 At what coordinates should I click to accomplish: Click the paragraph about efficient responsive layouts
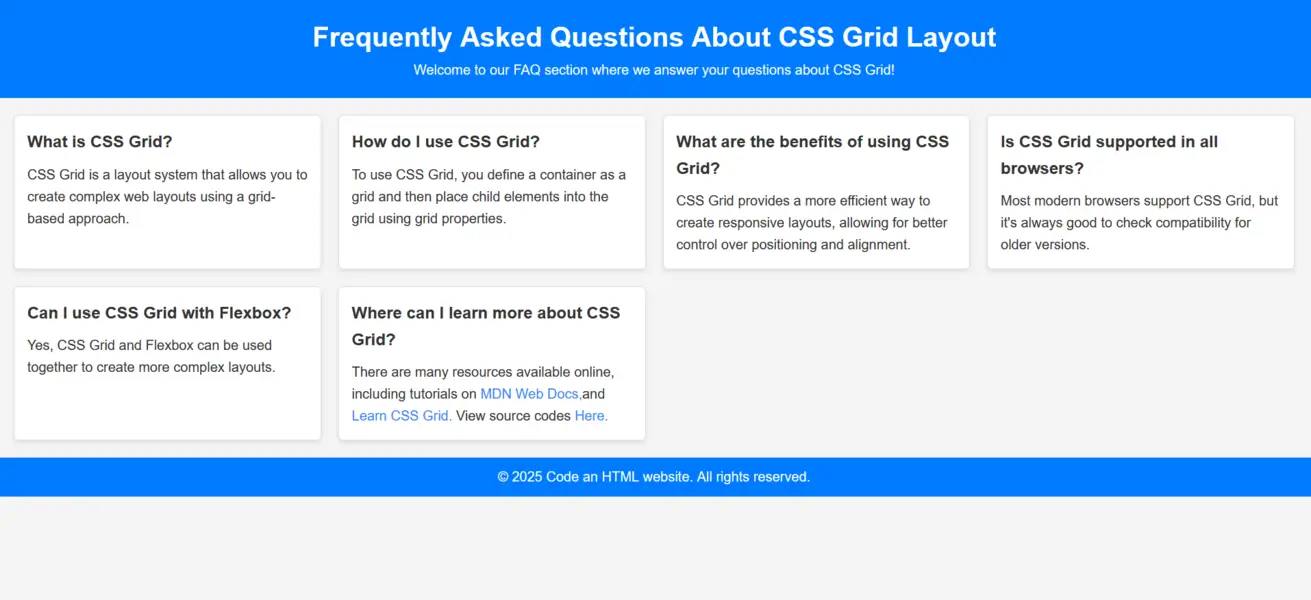pyautogui.click(x=812, y=223)
